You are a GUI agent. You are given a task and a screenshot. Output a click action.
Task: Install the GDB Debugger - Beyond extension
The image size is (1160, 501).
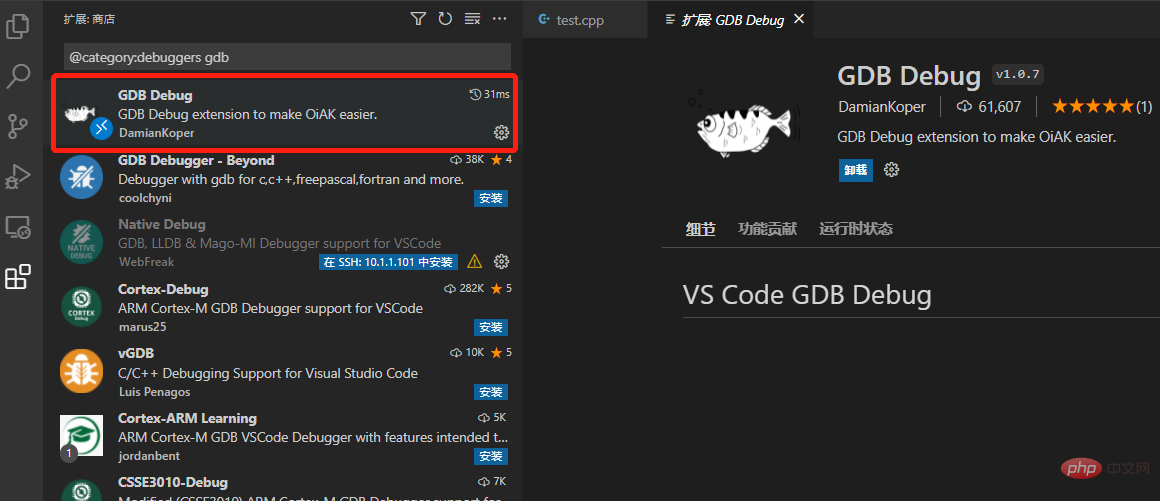(490, 198)
